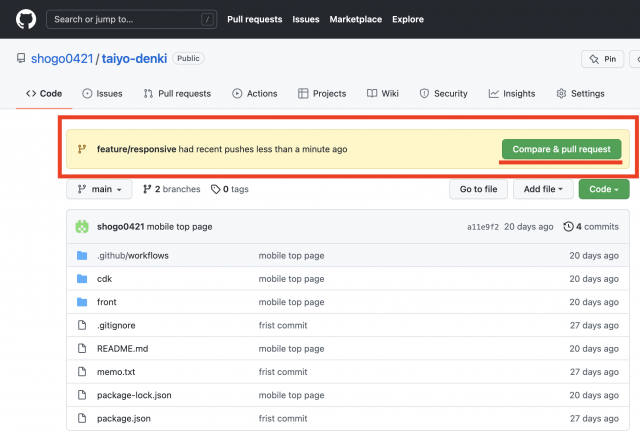This screenshot has width=640, height=436.
Task: Click the file icon beside memo.txt
Action: (82, 372)
